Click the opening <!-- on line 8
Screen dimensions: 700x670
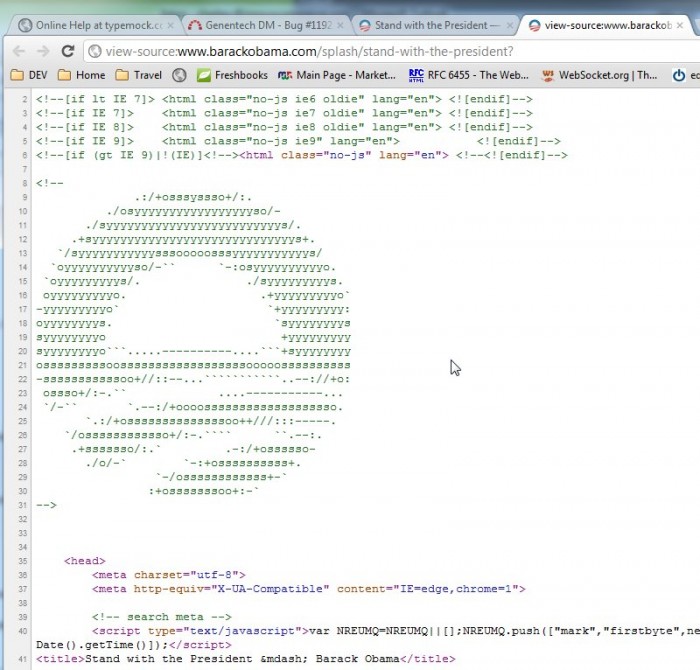point(50,183)
